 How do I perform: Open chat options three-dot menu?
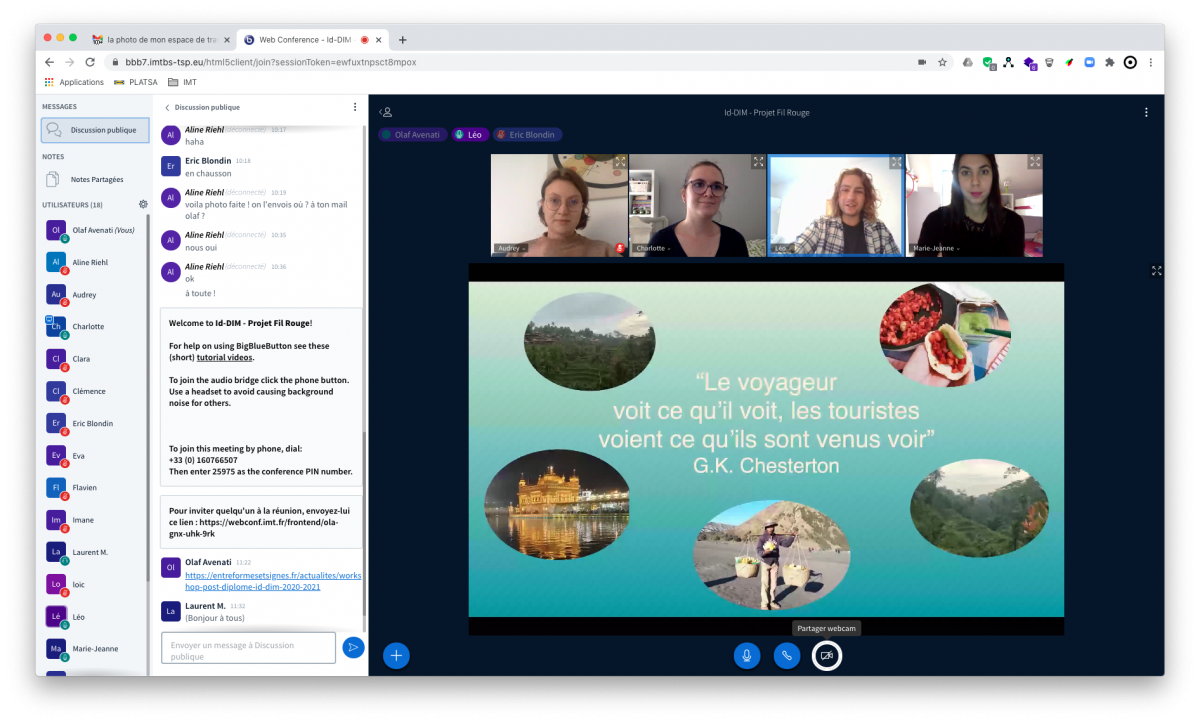coord(354,107)
